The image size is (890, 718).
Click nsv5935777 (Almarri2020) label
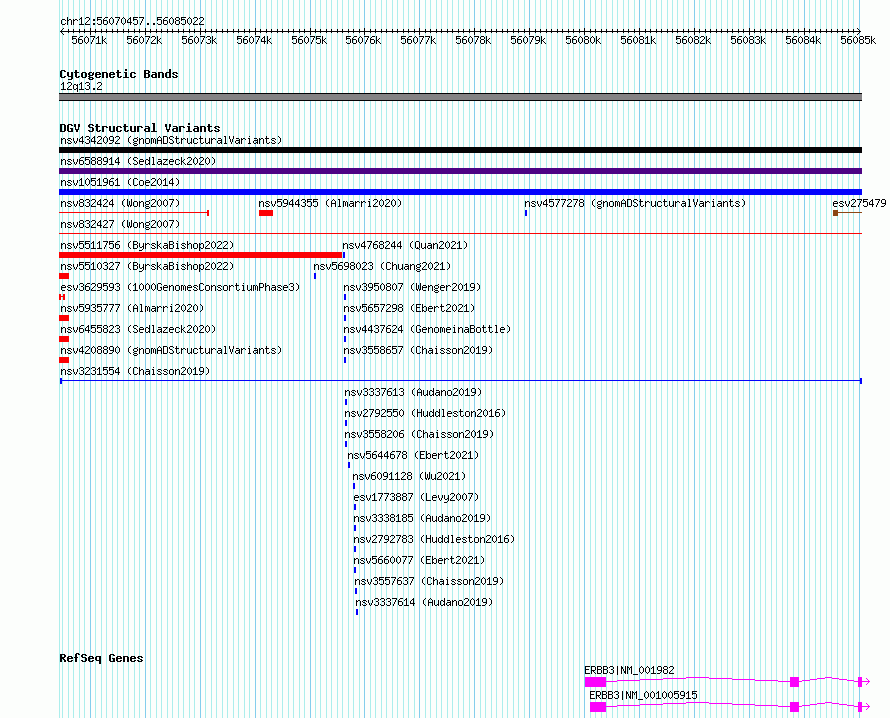coord(132,308)
